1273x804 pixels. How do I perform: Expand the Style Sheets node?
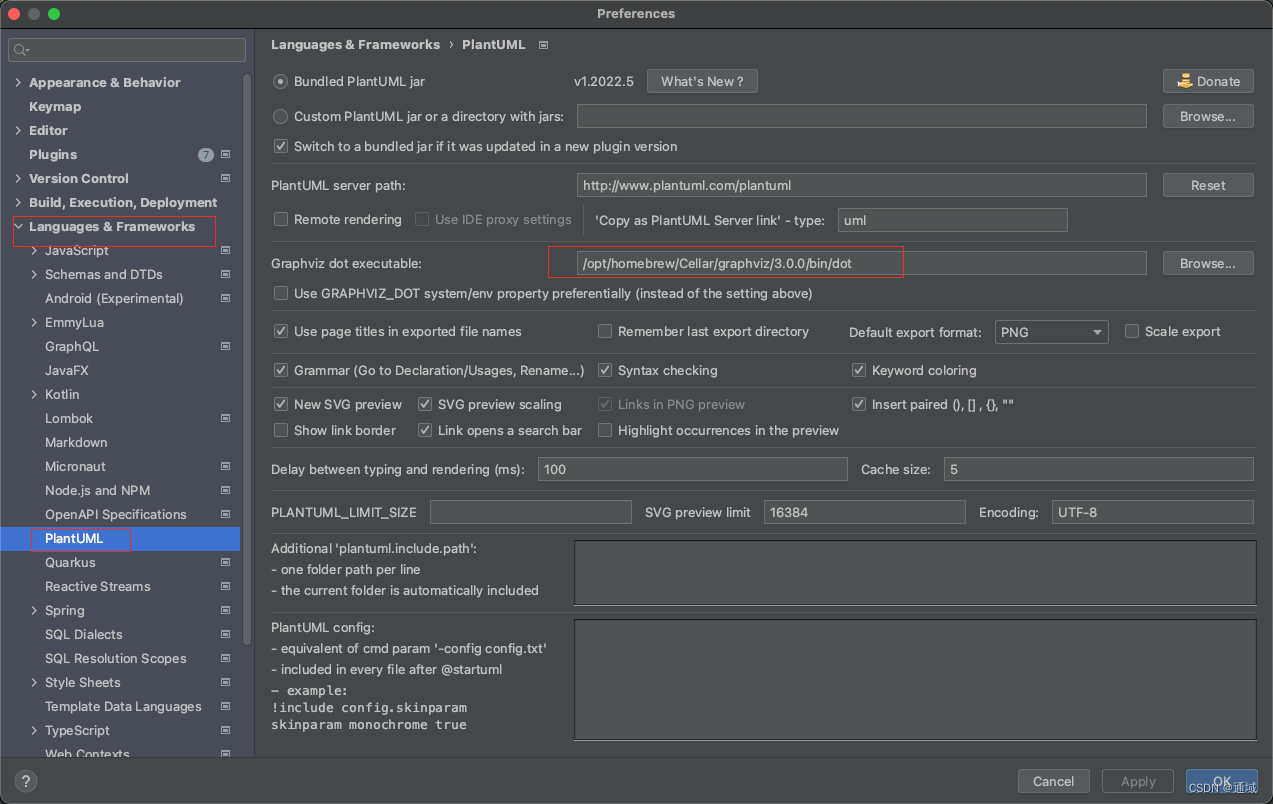(34, 682)
